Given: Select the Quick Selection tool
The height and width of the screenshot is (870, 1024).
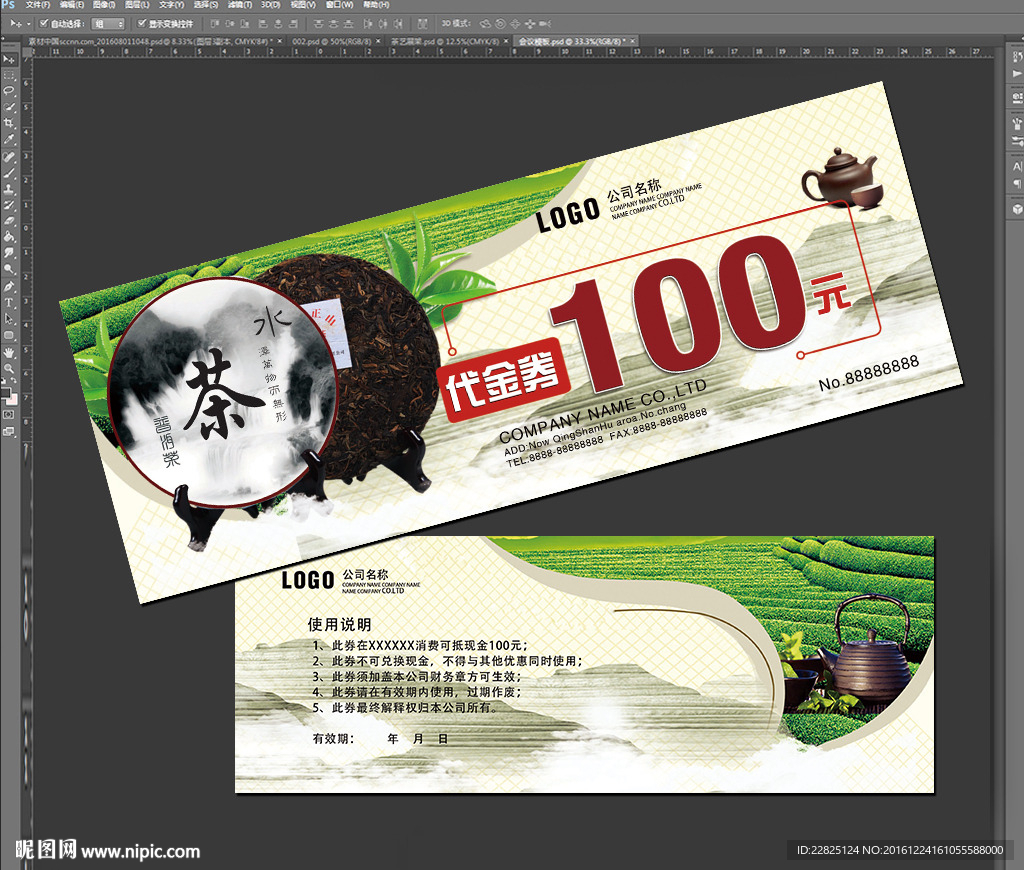Looking at the screenshot, I should click(9, 106).
